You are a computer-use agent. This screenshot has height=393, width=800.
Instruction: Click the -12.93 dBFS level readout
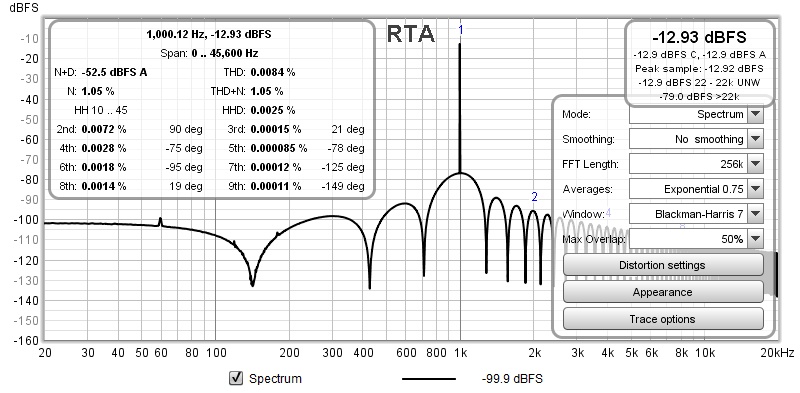pos(699,37)
